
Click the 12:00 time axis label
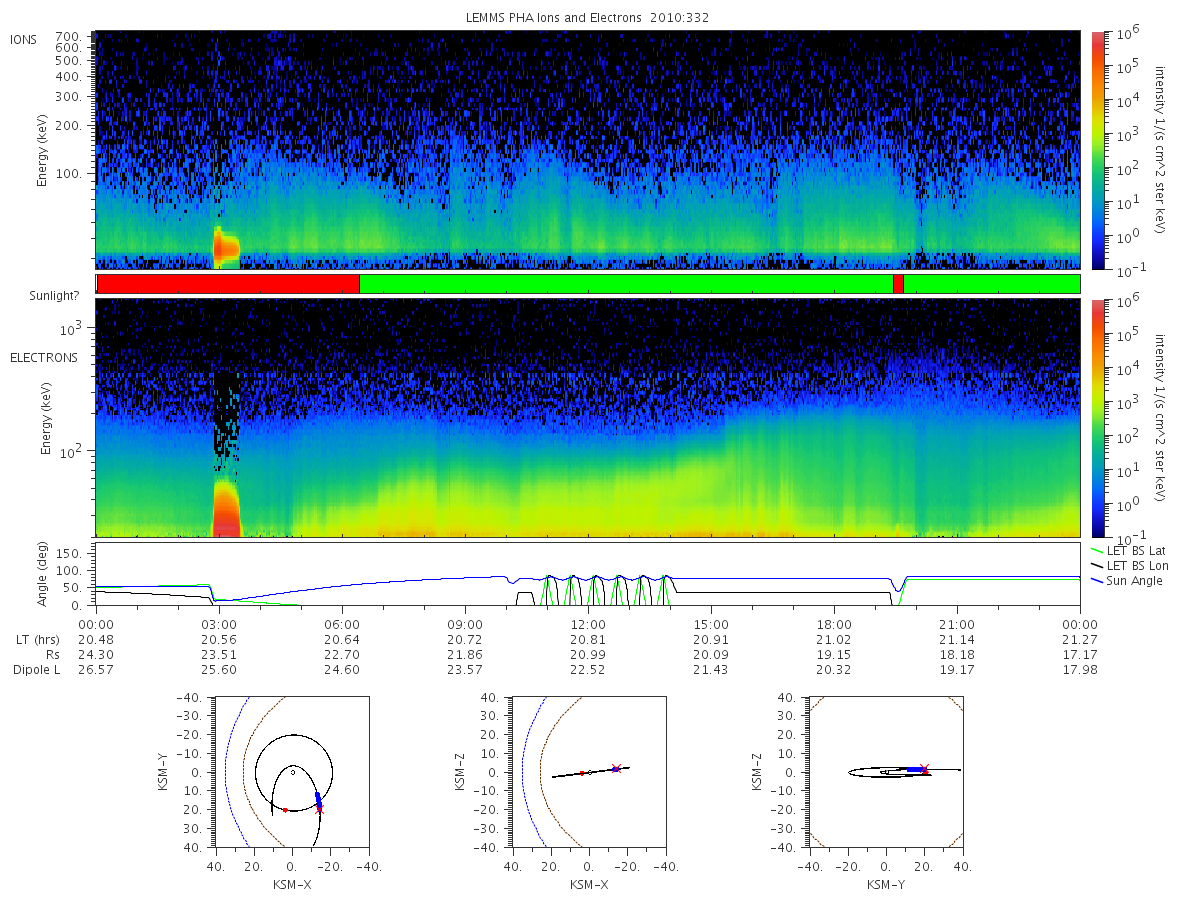click(588, 623)
